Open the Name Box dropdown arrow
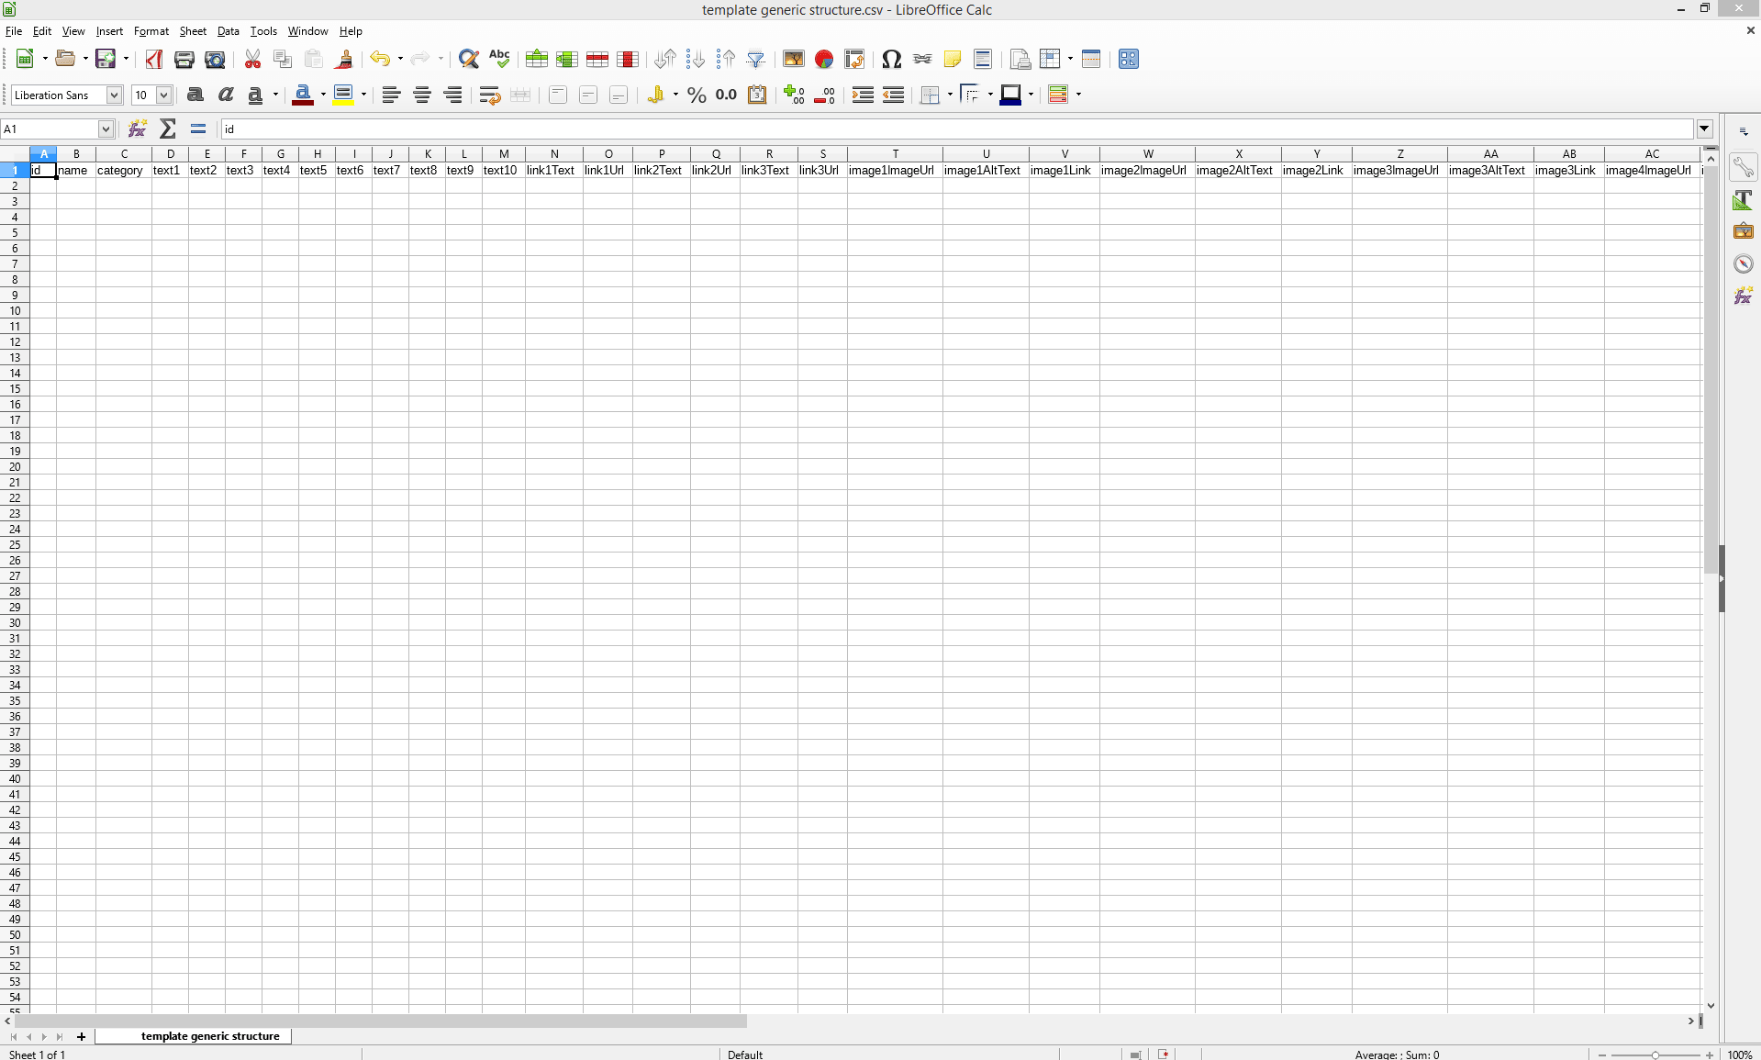The height and width of the screenshot is (1060, 1761). pyautogui.click(x=105, y=129)
